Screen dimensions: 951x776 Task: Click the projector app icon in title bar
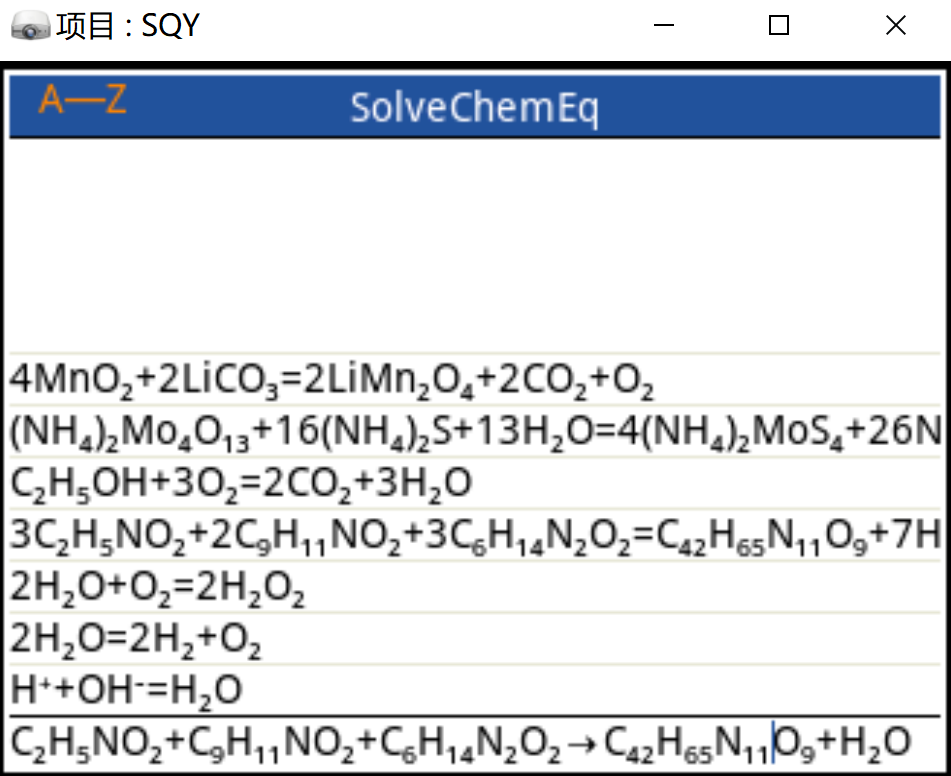[30, 27]
